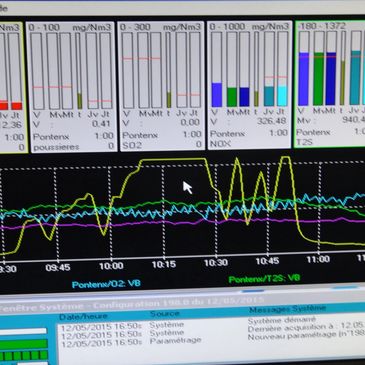Click the SO2 value 0.00
Image resolution: width=365 pixels, height=365 pixels.
pos(190,122)
